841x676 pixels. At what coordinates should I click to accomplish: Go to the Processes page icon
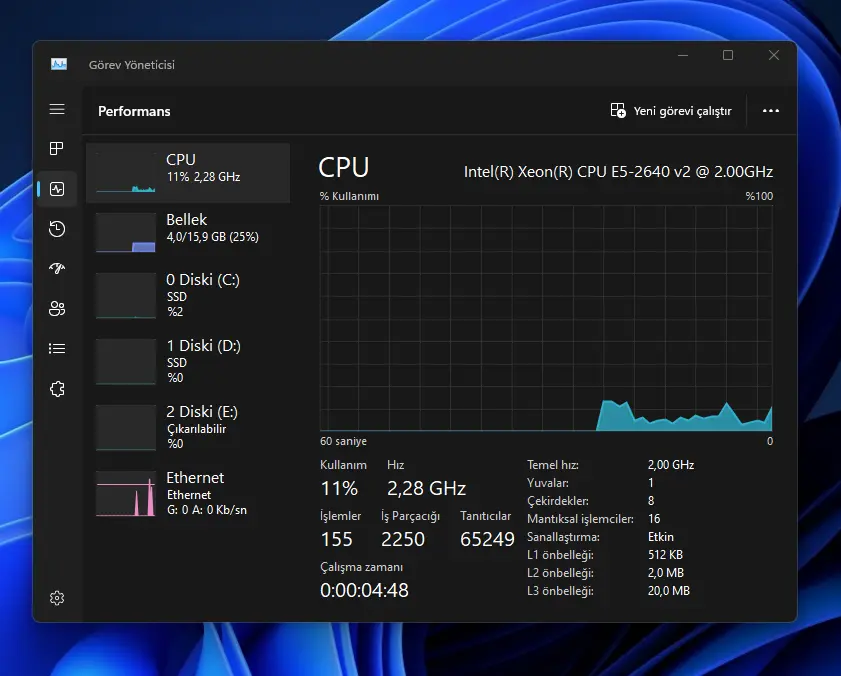[57, 149]
